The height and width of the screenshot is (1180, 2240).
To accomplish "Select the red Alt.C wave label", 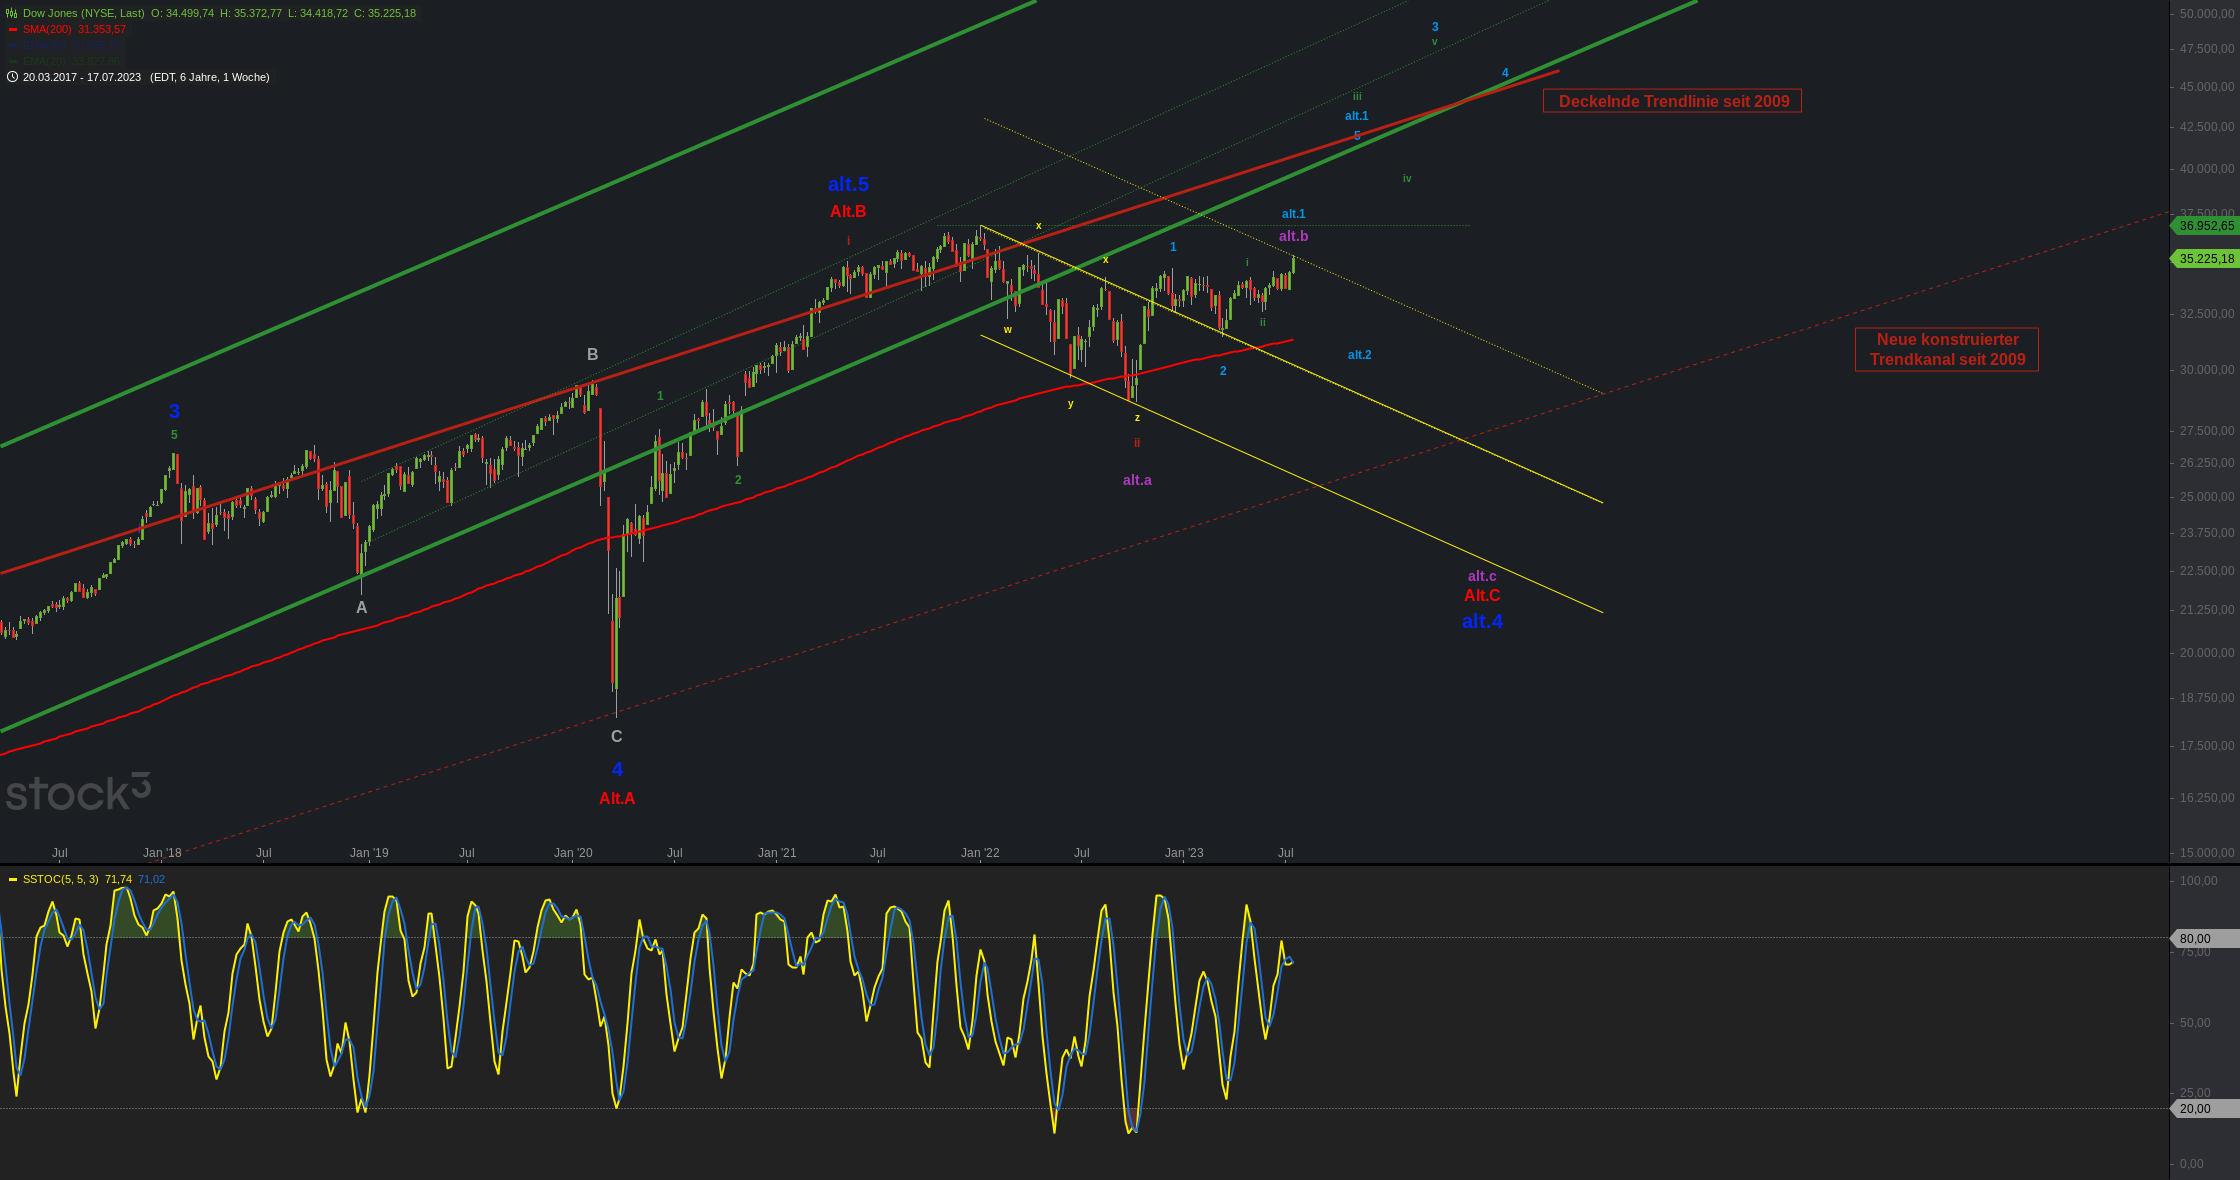I will click(x=1482, y=596).
